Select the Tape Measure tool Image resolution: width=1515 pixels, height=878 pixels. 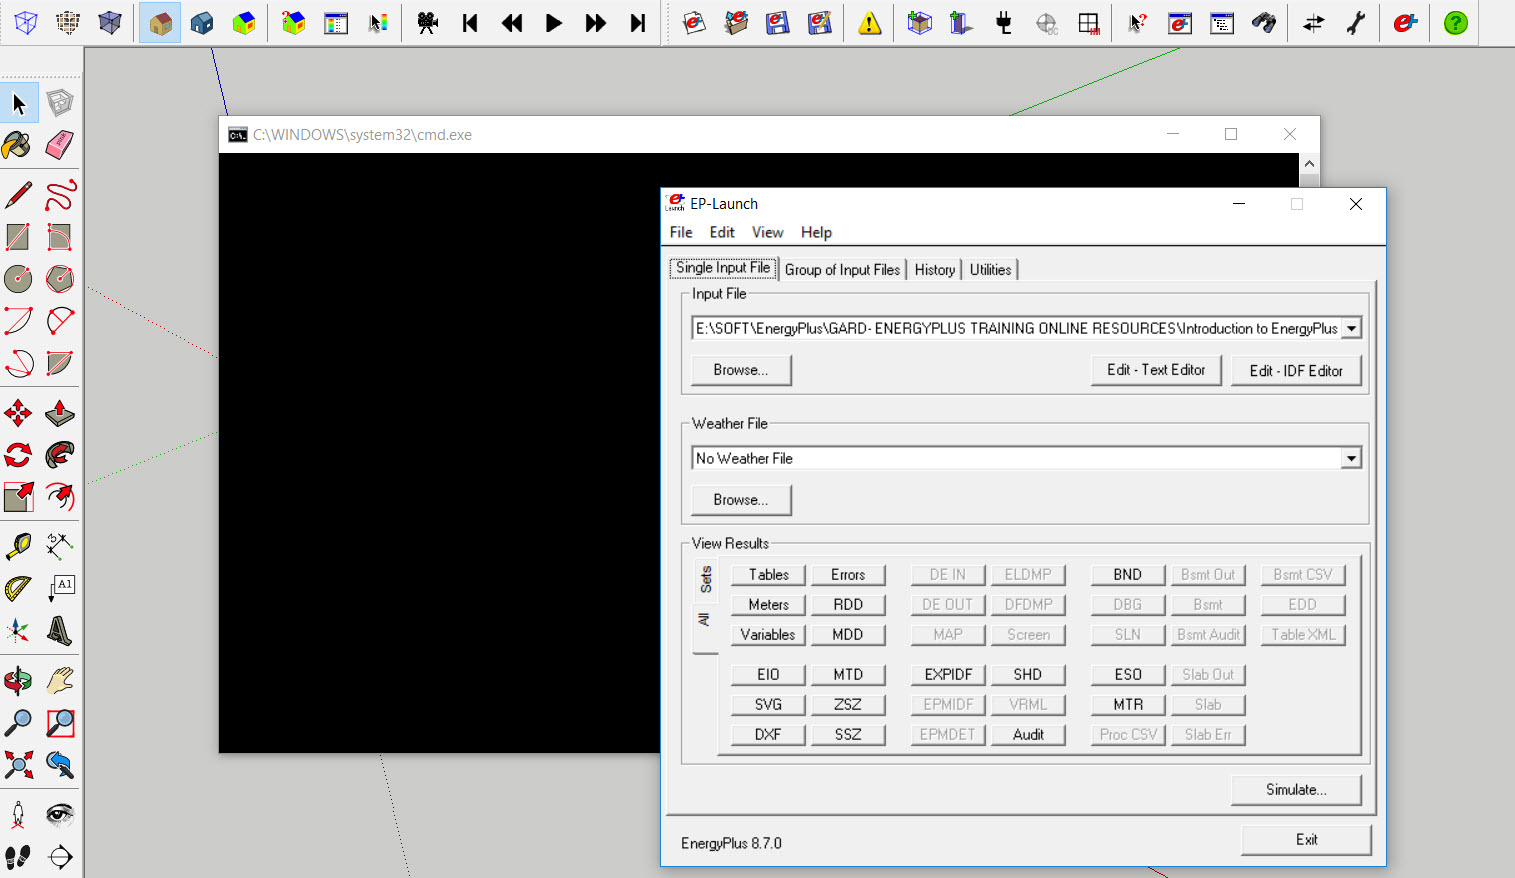pyautogui.click(x=18, y=546)
